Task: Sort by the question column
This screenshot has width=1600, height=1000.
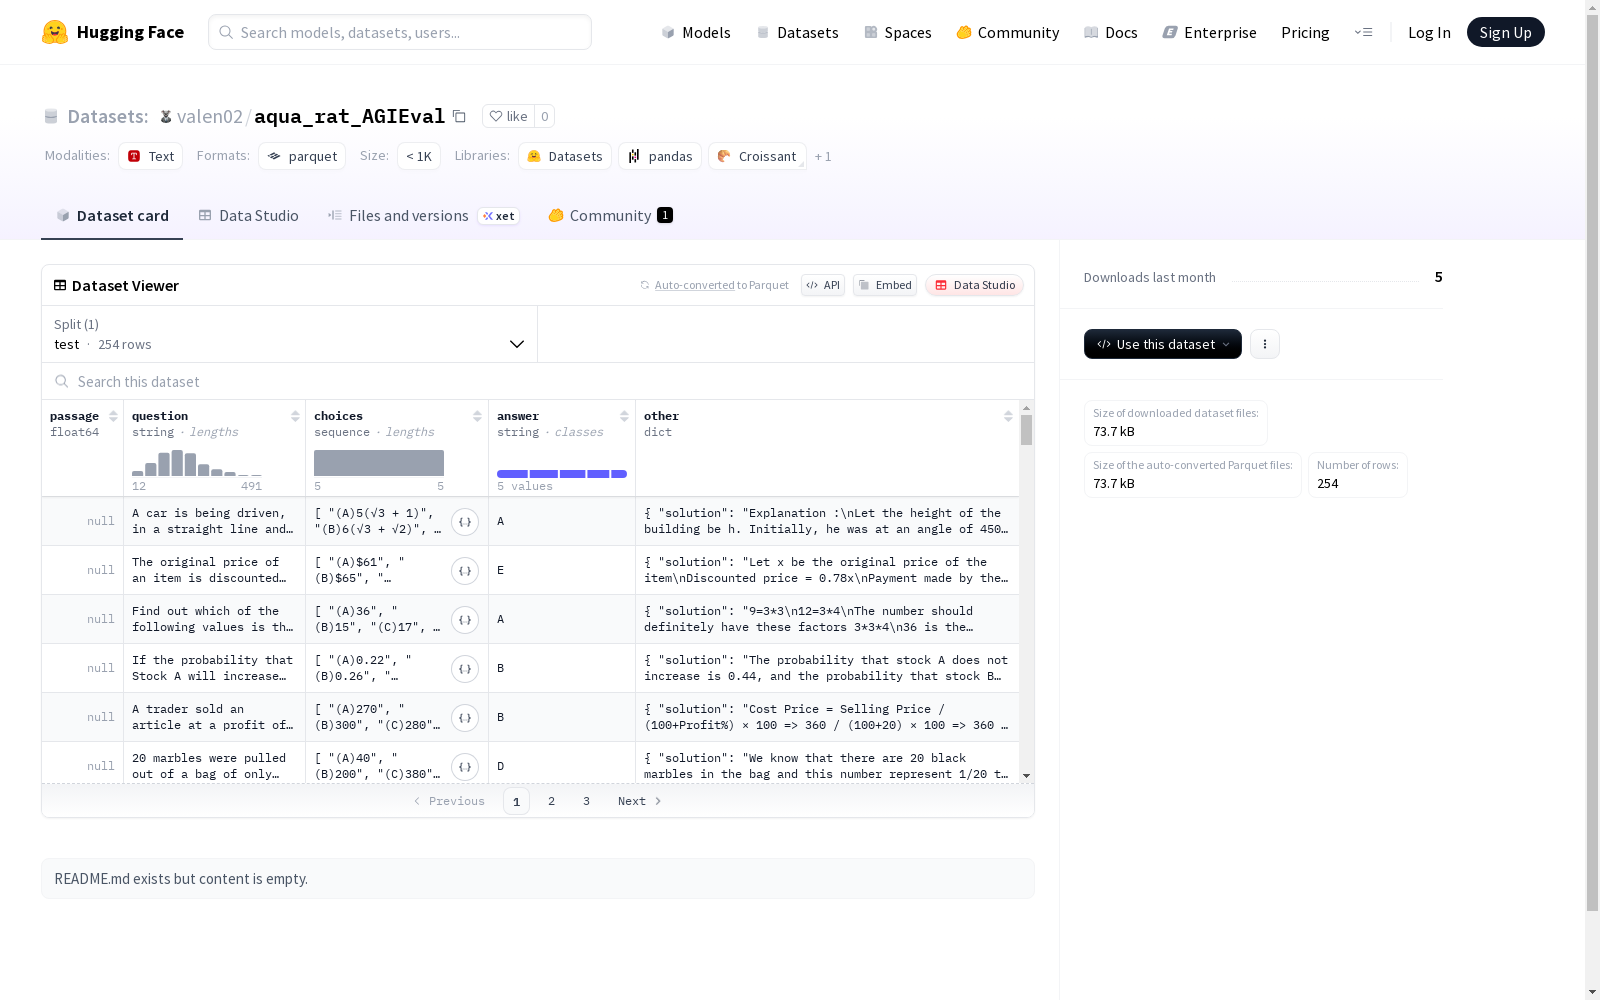Action: [x=295, y=416]
